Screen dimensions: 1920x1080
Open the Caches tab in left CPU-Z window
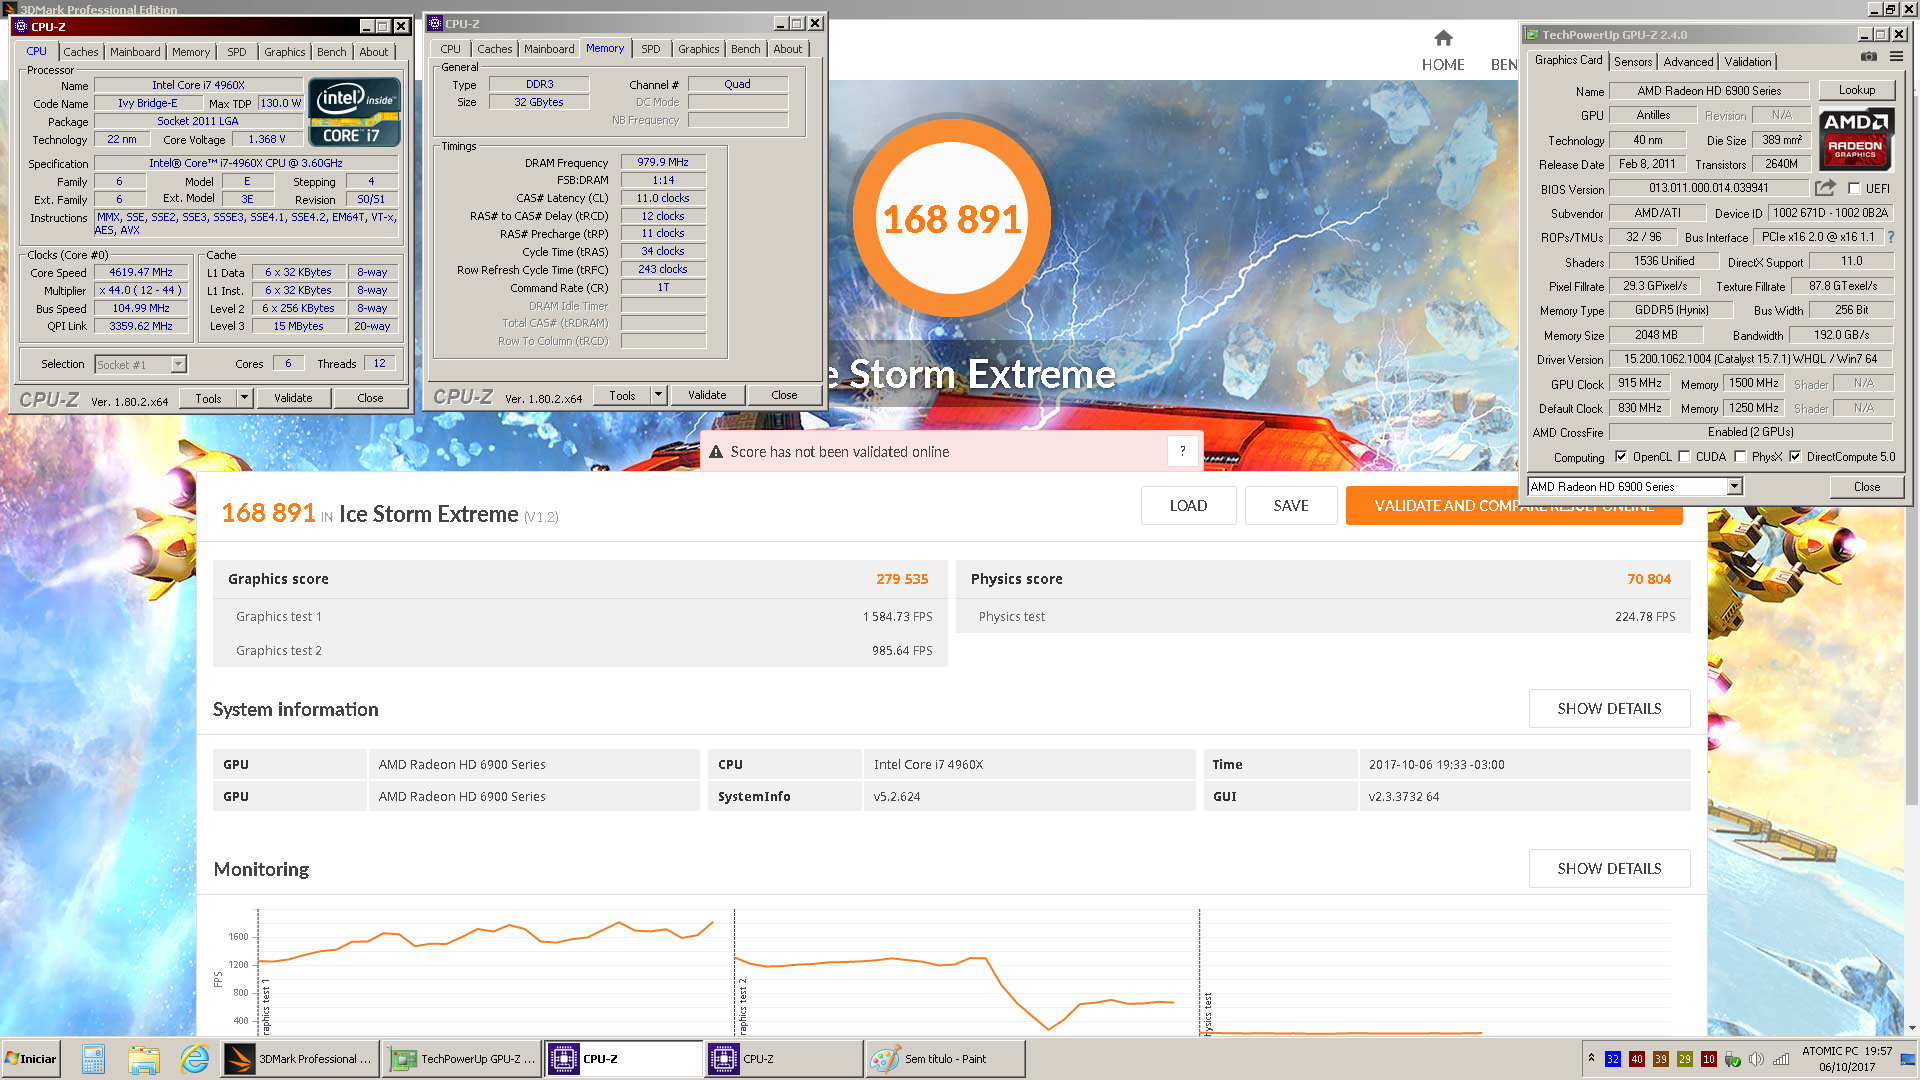point(81,52)
